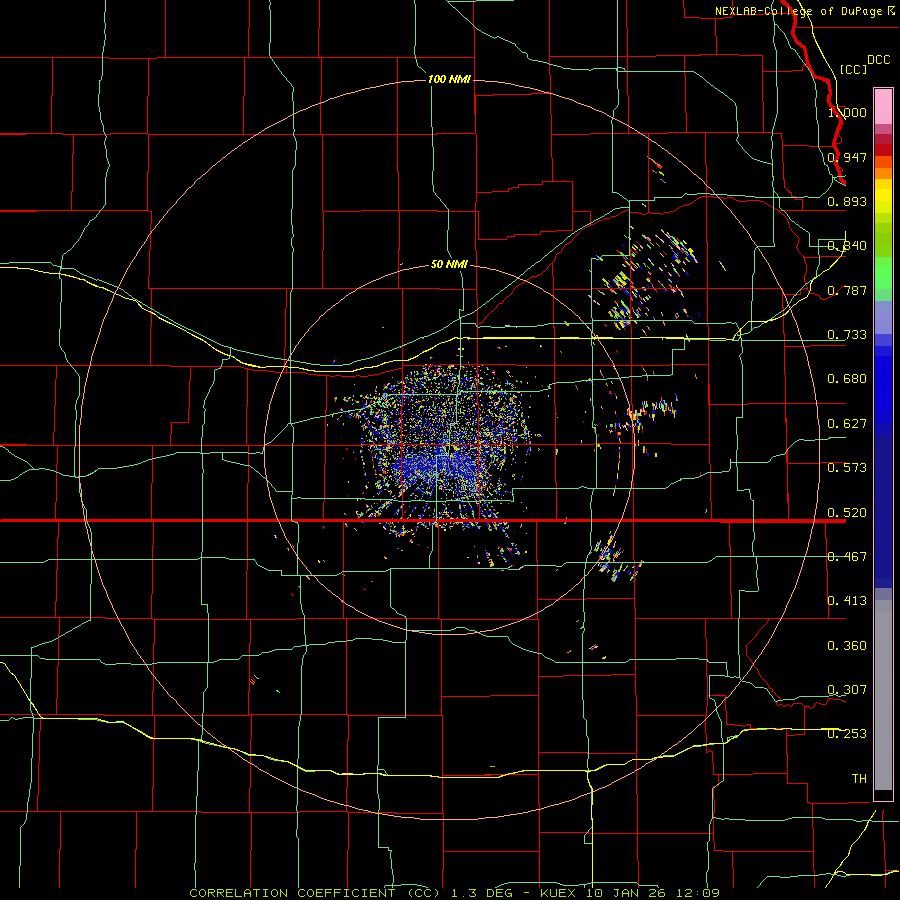Click the 0.520 scale value
Screen dimensions: 900x900
[847, 513]
